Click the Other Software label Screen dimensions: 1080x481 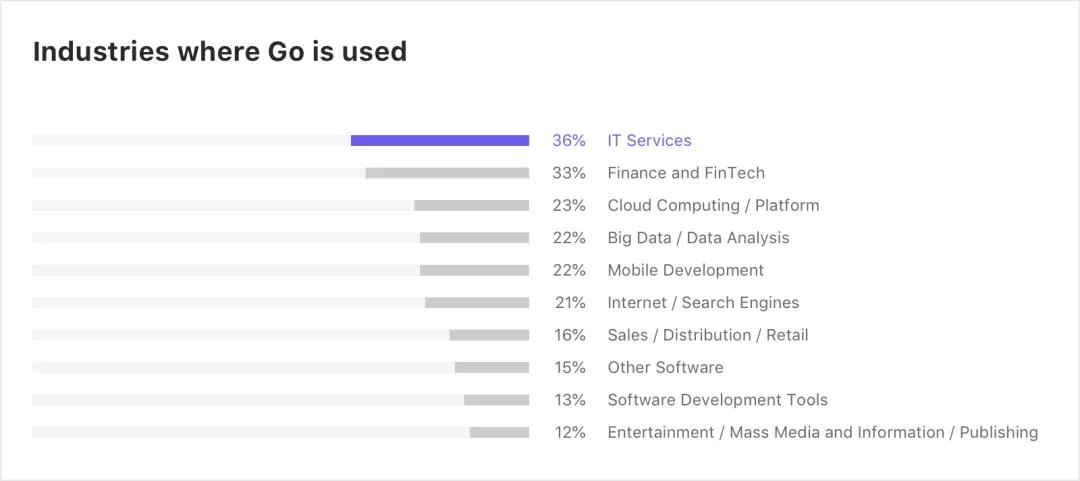tap(665, 368)
